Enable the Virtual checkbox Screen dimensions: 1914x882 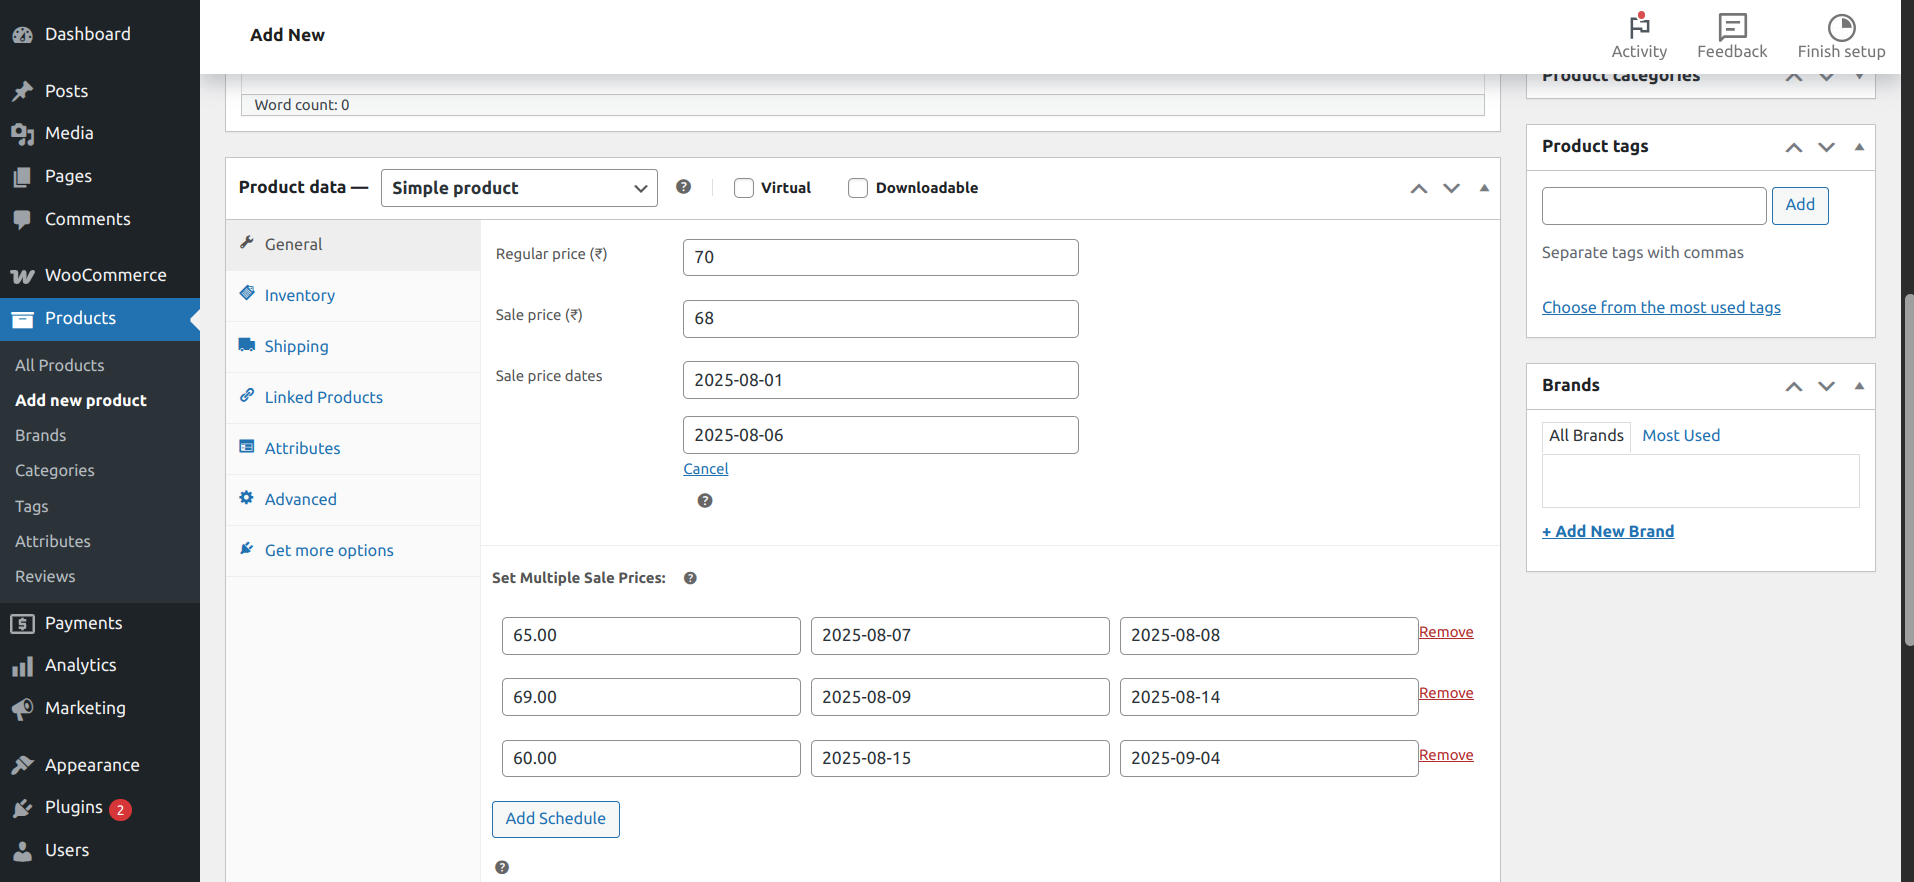(x=744, y=188)
